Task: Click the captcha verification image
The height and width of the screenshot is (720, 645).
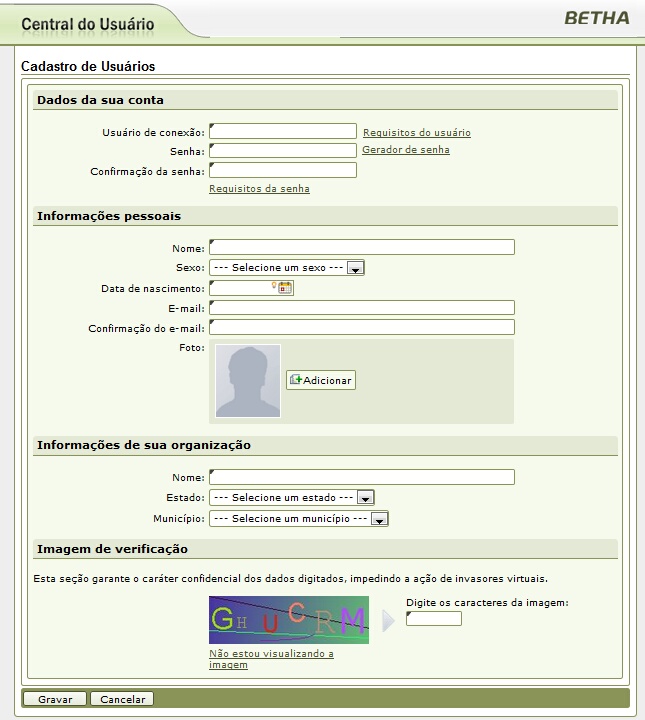Action: click(x=289, y=620)
